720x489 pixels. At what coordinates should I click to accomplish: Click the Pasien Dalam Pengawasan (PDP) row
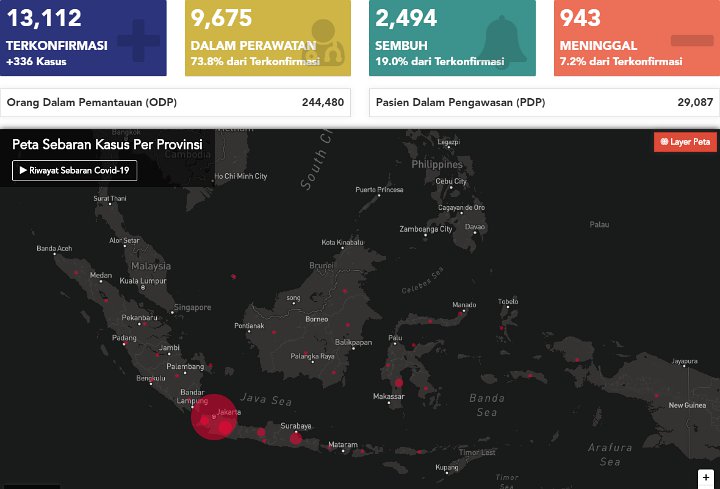545,102
